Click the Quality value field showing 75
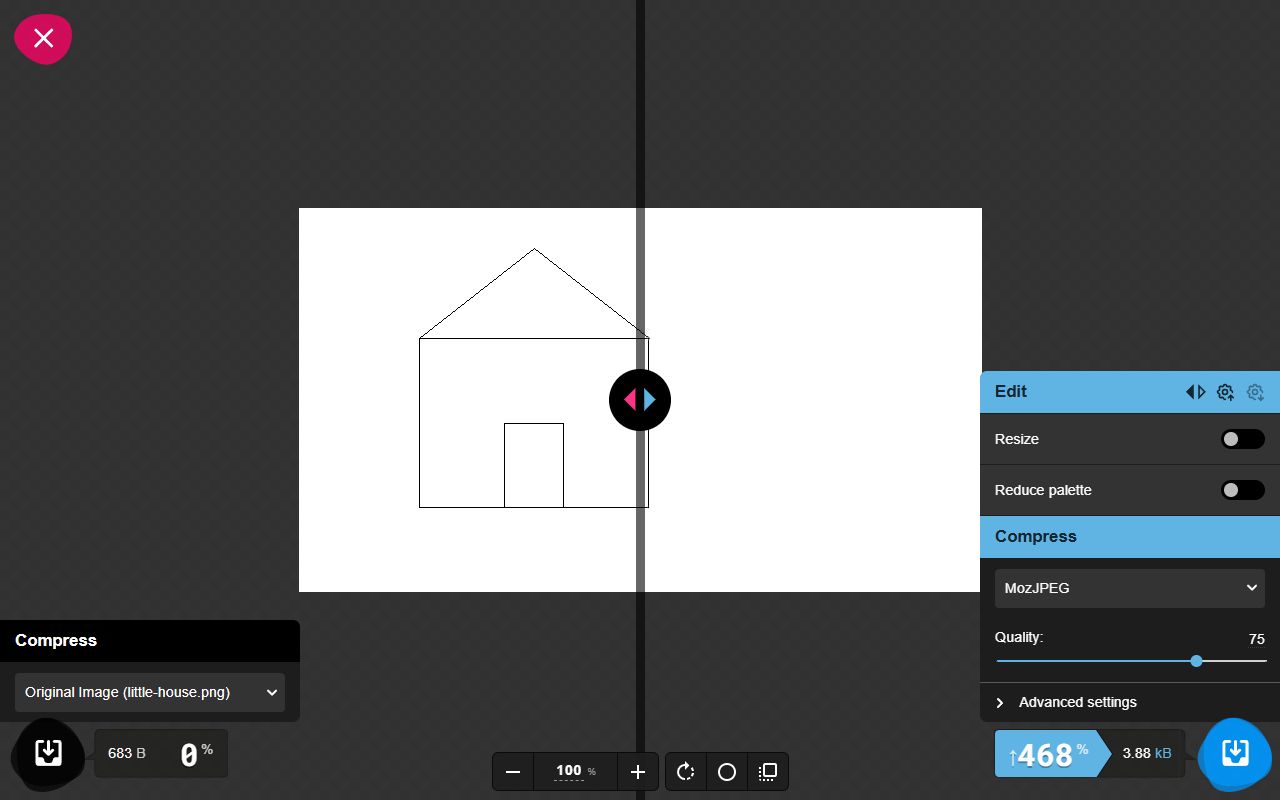The width and height of the screenshot is (1280, 800). 1254,639
